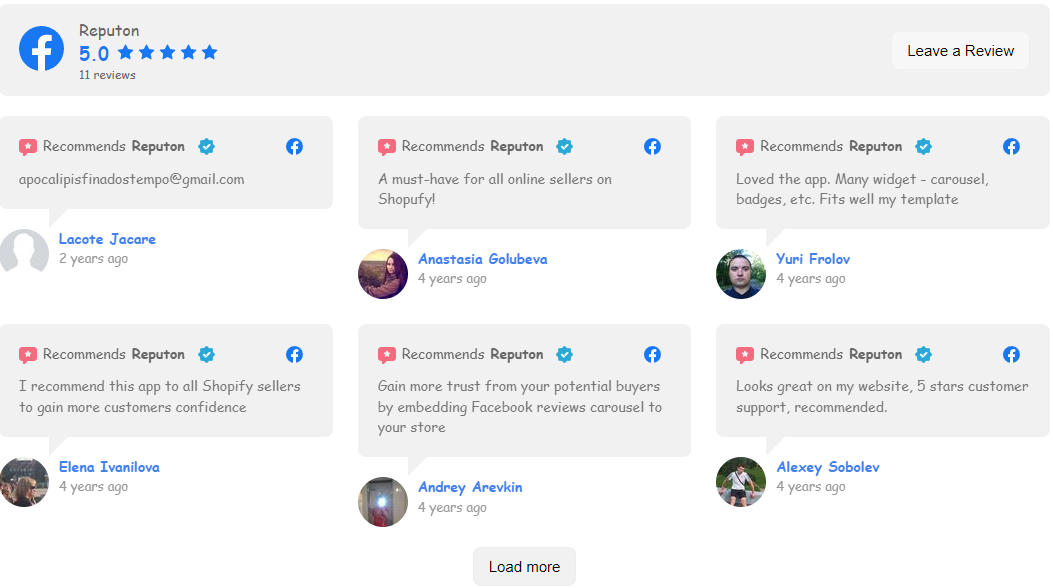1053x588 pixels.
Task: Click Yuri Frolov's avatar photo
Action: coord(741,274)
